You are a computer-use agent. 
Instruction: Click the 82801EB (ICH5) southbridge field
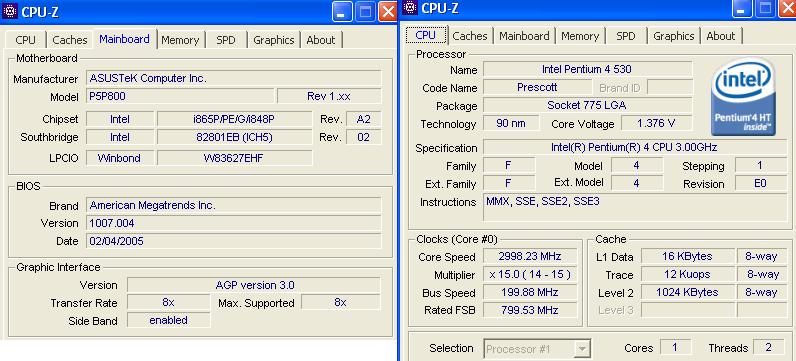tap(235, 137)
